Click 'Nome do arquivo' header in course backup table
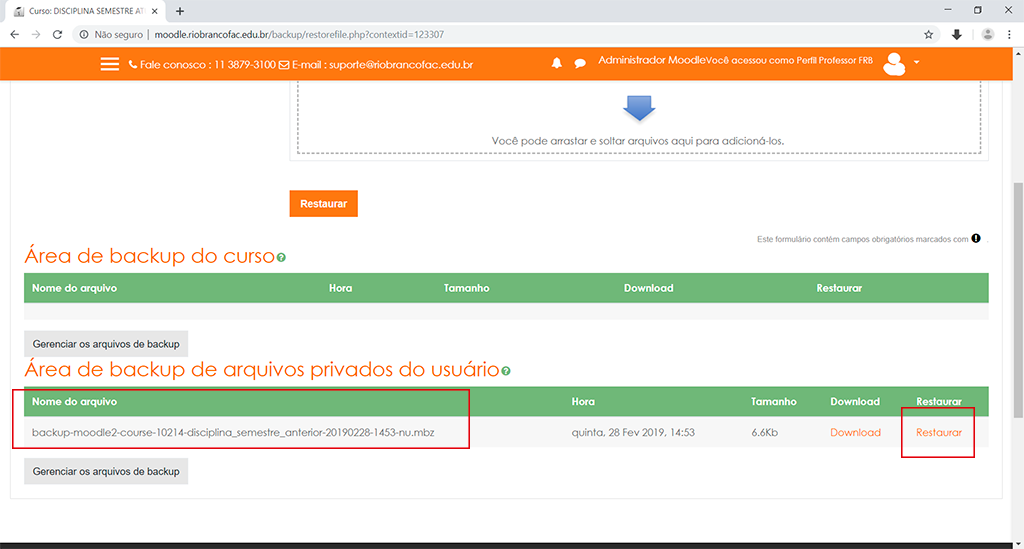This screenshot has width=1024, height=549. pos(74,288)
